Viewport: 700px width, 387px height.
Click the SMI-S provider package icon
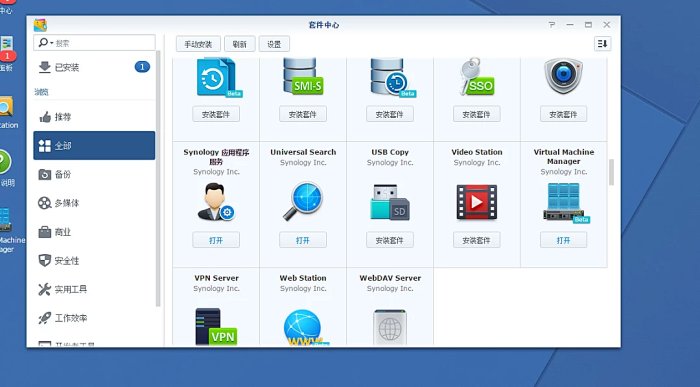[x=303, y=77]
